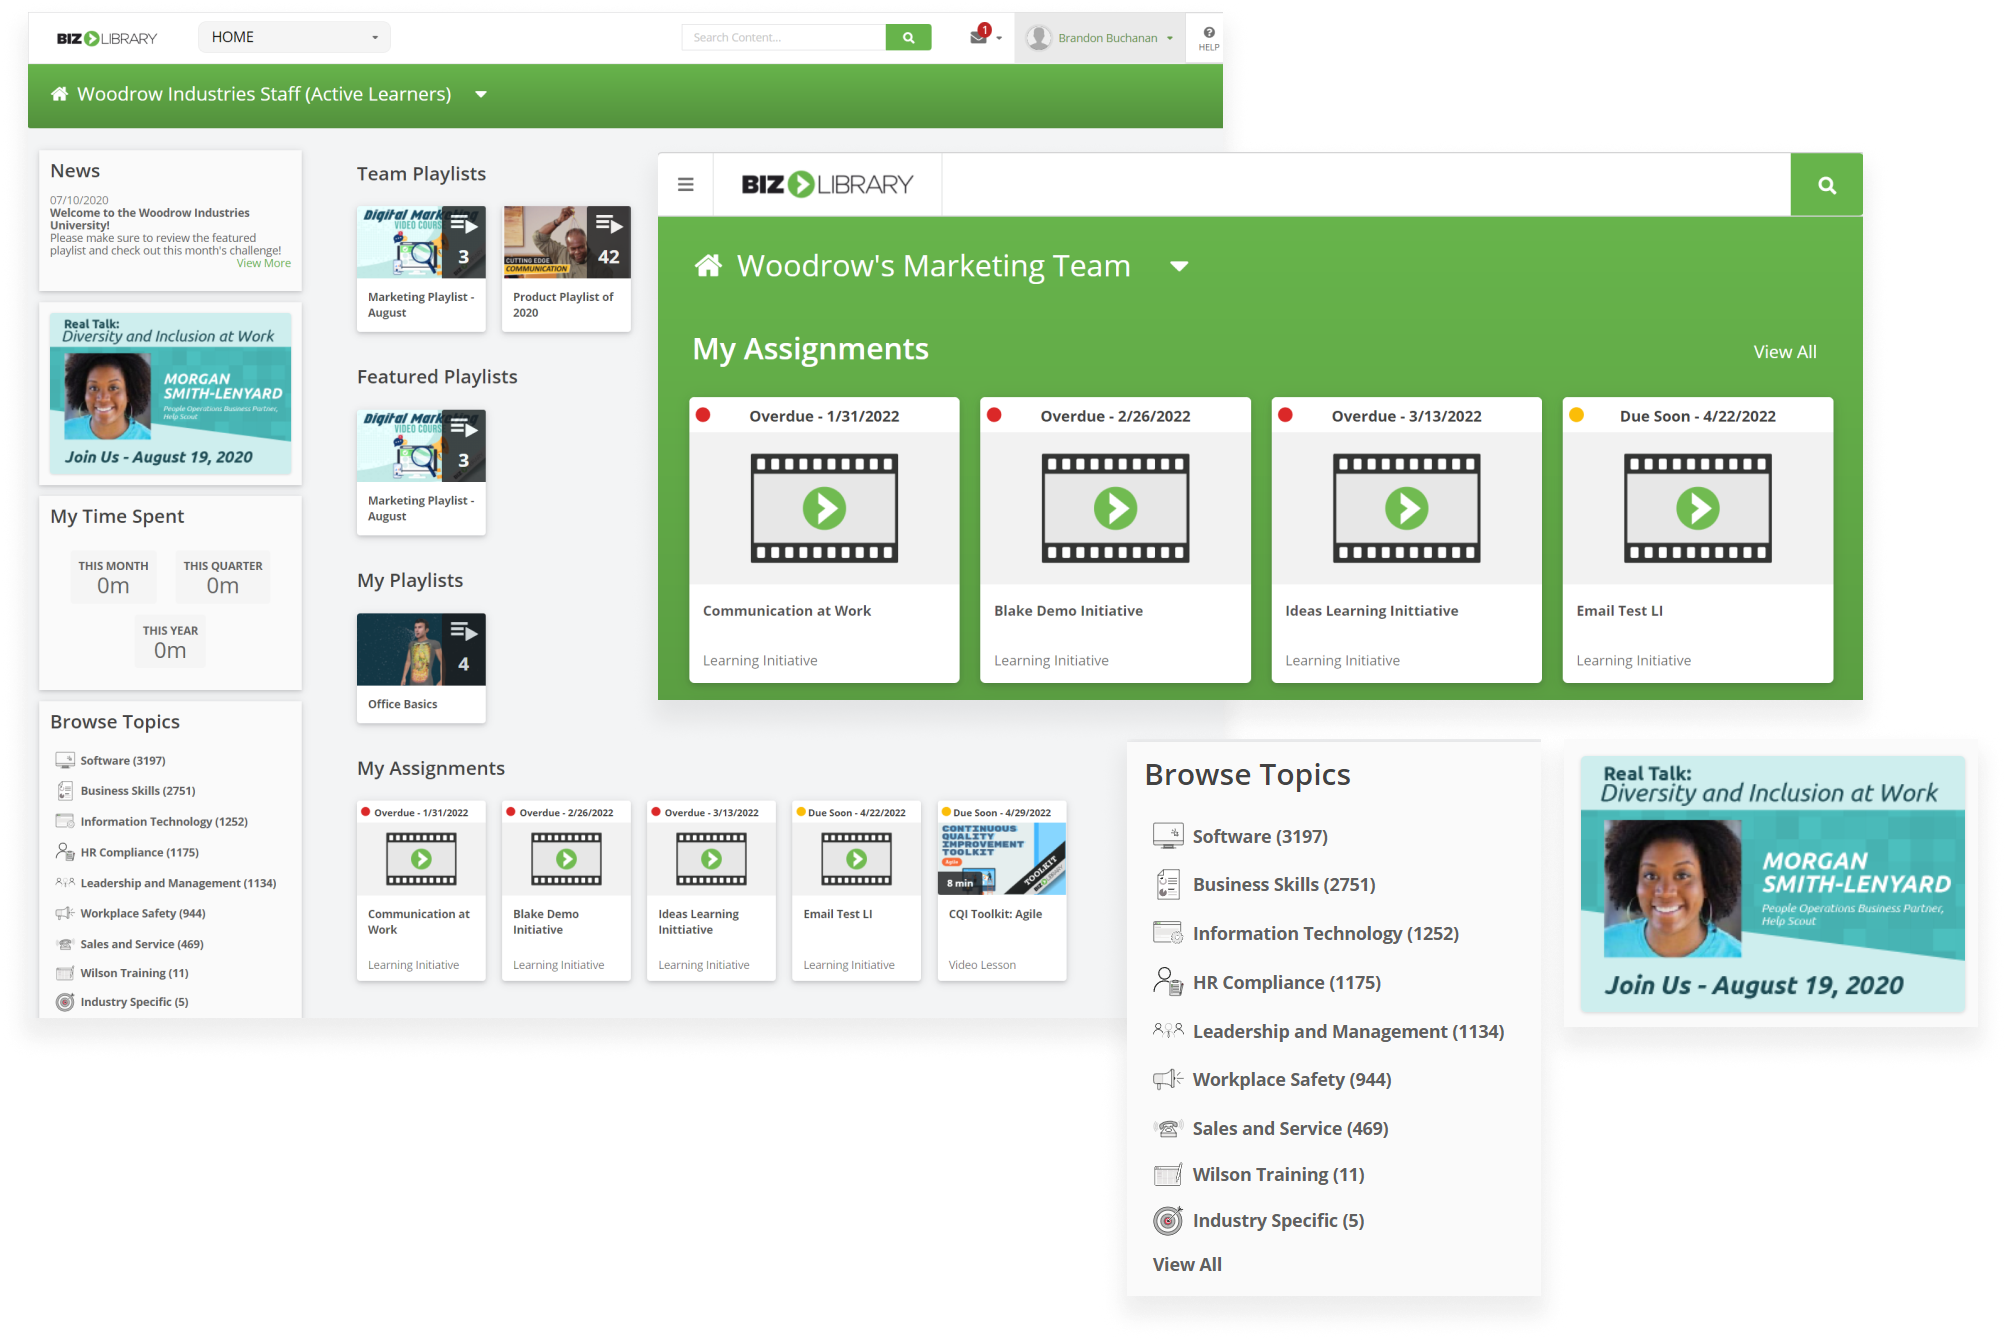Click HR Compliance icon in left sidebar

pyautogui.click(x=65, y=852)
